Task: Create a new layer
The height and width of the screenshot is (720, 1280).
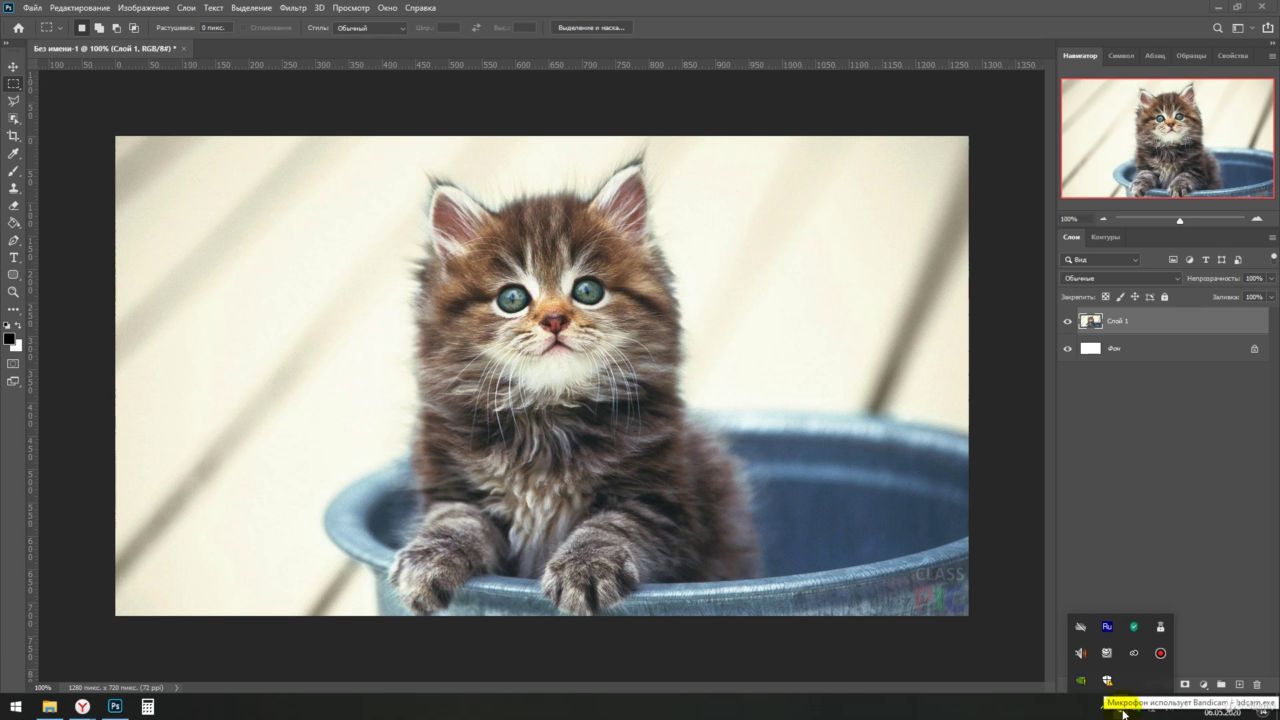Action: pos(1239,685)
